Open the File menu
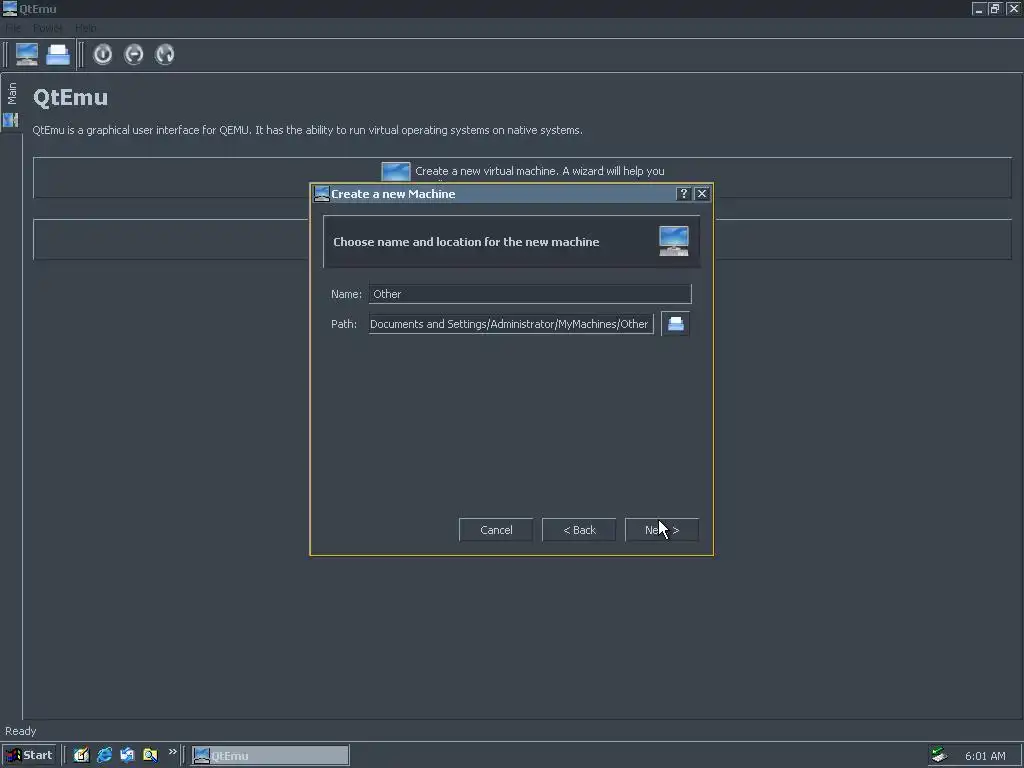 13,28
